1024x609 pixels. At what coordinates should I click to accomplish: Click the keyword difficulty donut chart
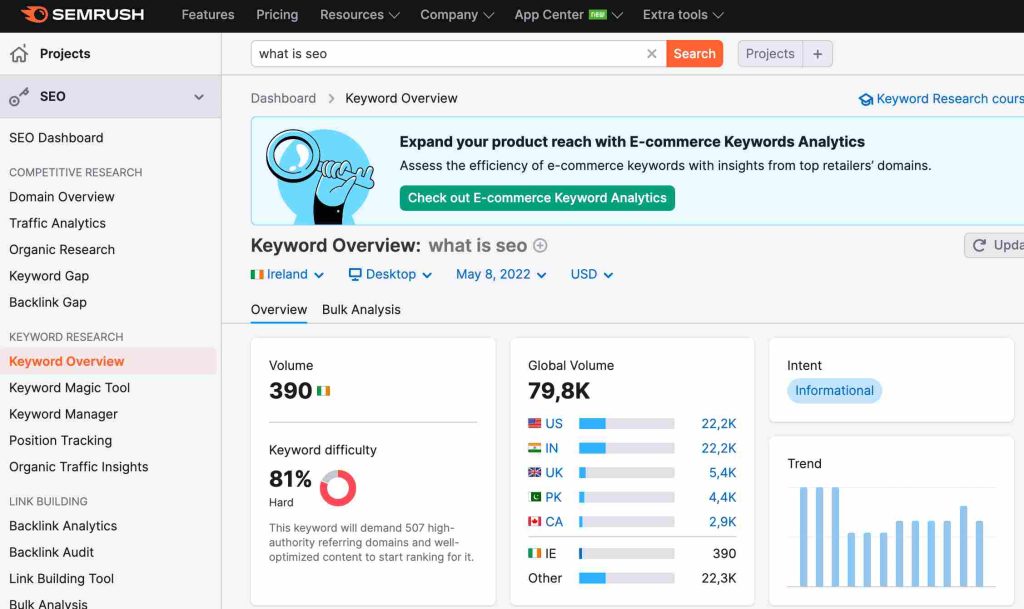click(x=338, y=488)
